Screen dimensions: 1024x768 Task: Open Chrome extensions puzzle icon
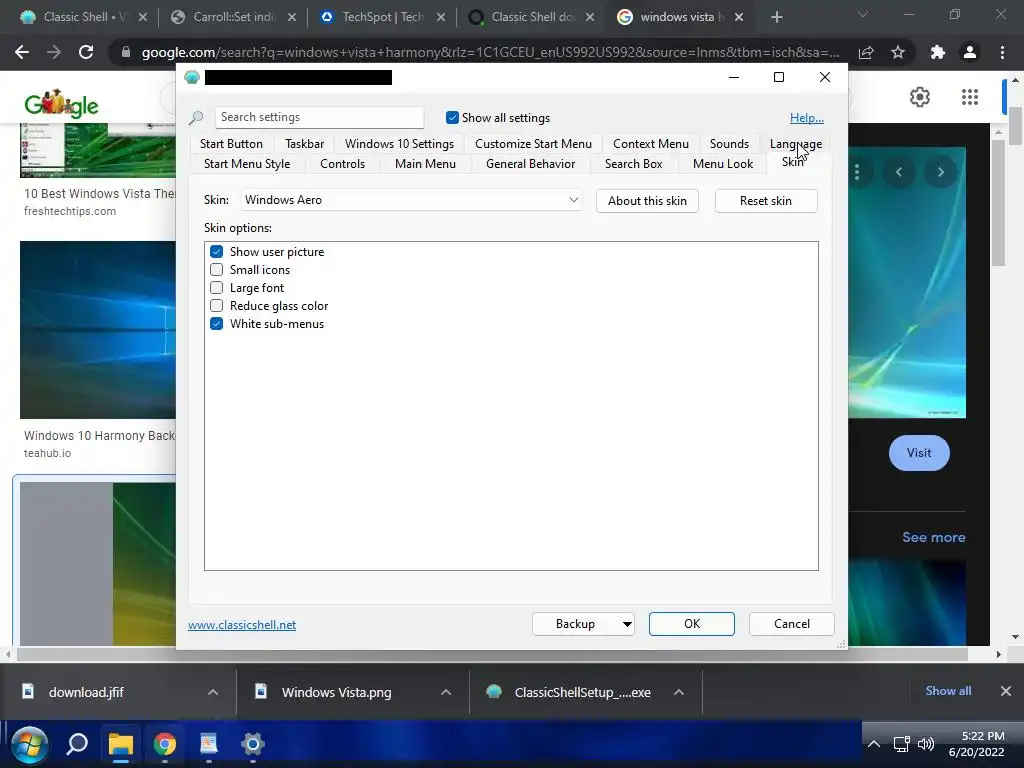(x=938, y=52)
